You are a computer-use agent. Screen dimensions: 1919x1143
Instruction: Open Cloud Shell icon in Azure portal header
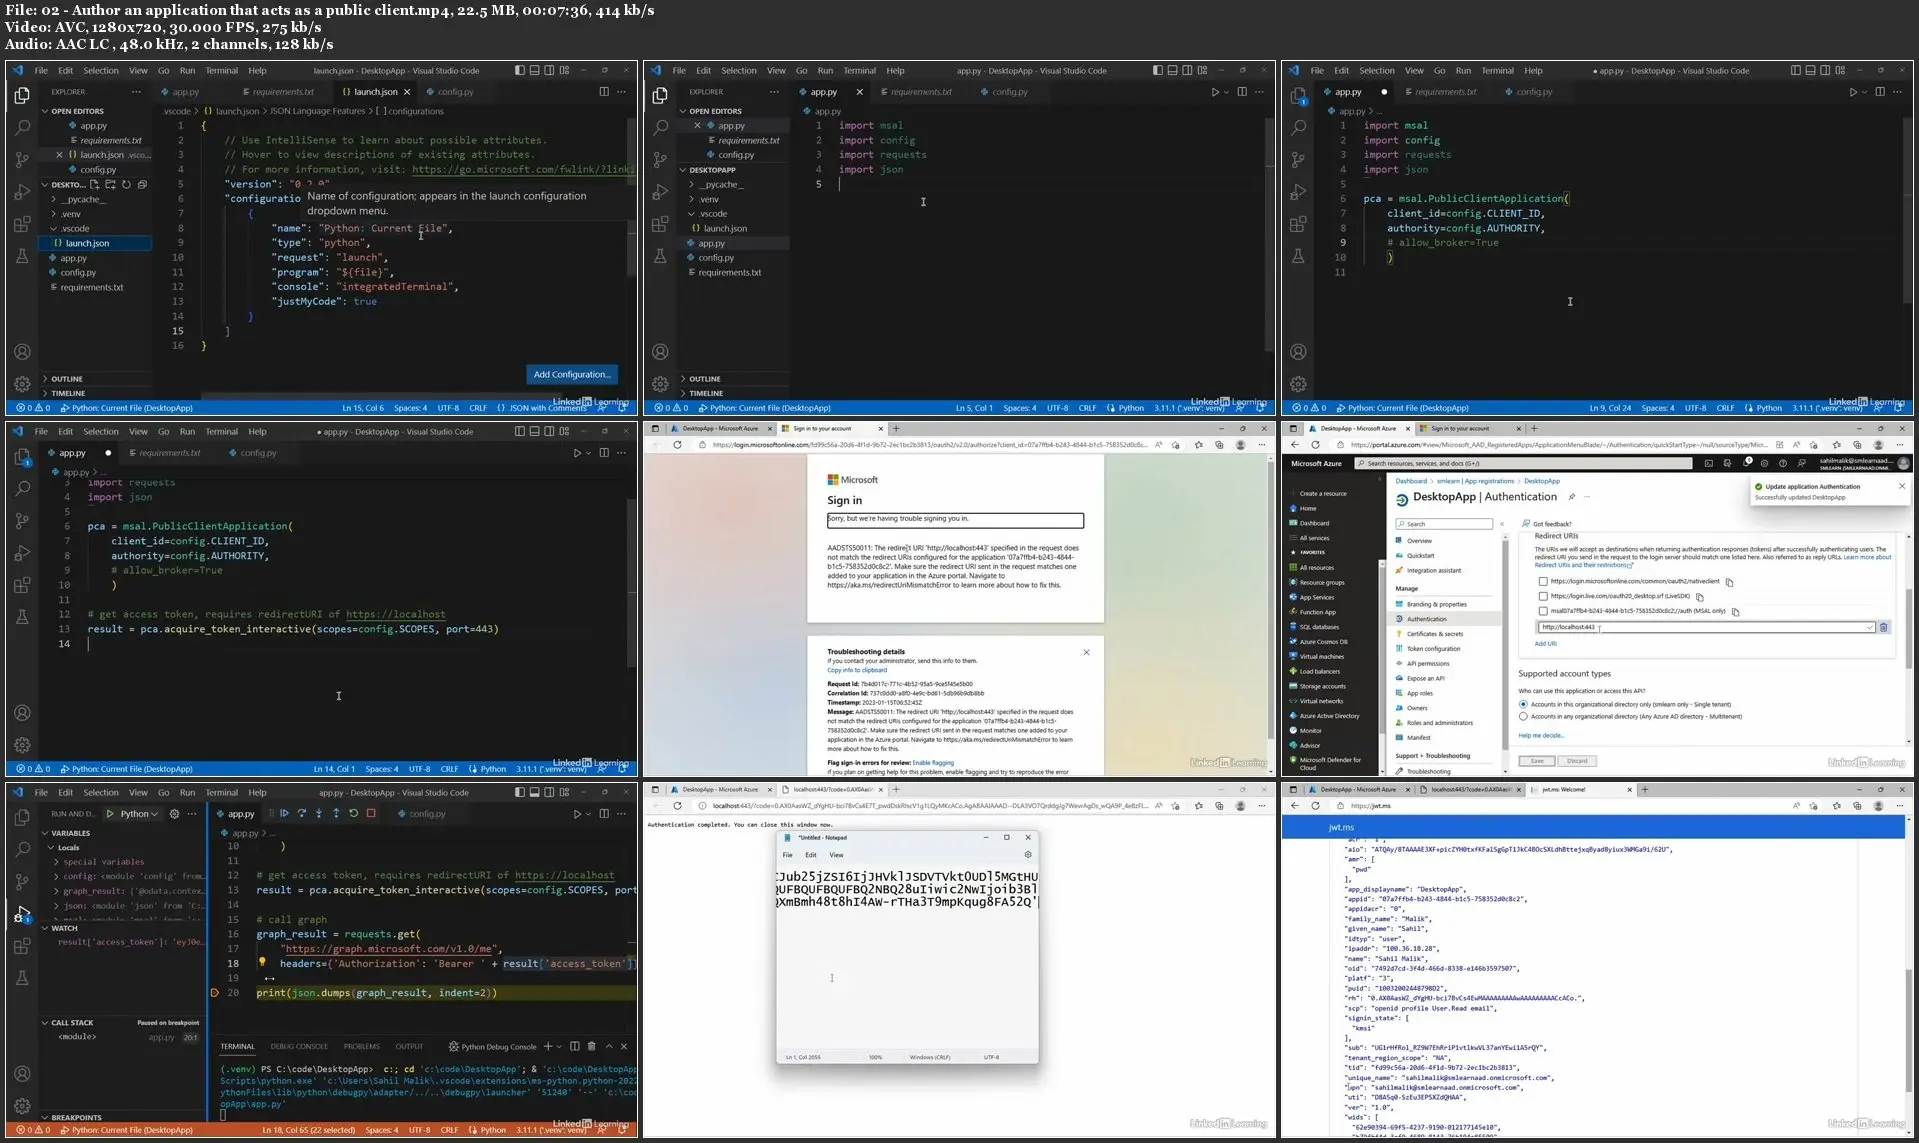[1708, 464]
